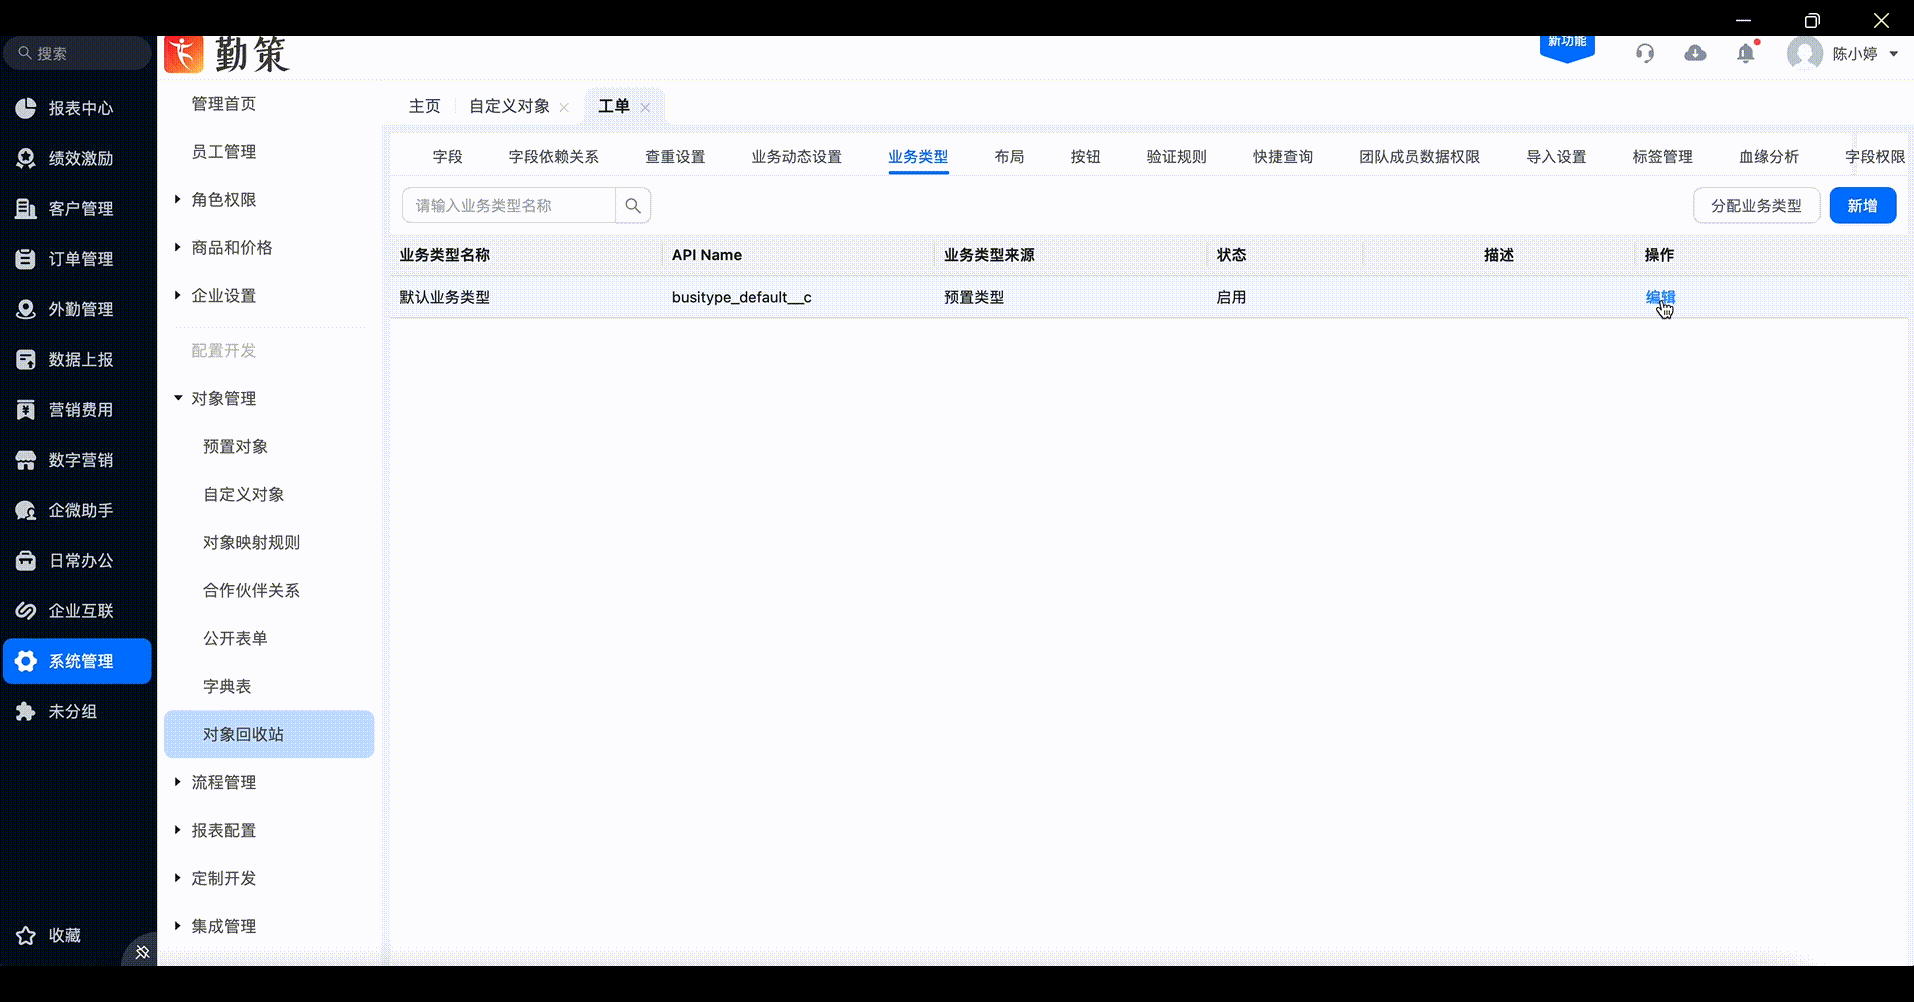Switch to 字段 tab
1914x1002 pixels.
click(x=447, y=157)
